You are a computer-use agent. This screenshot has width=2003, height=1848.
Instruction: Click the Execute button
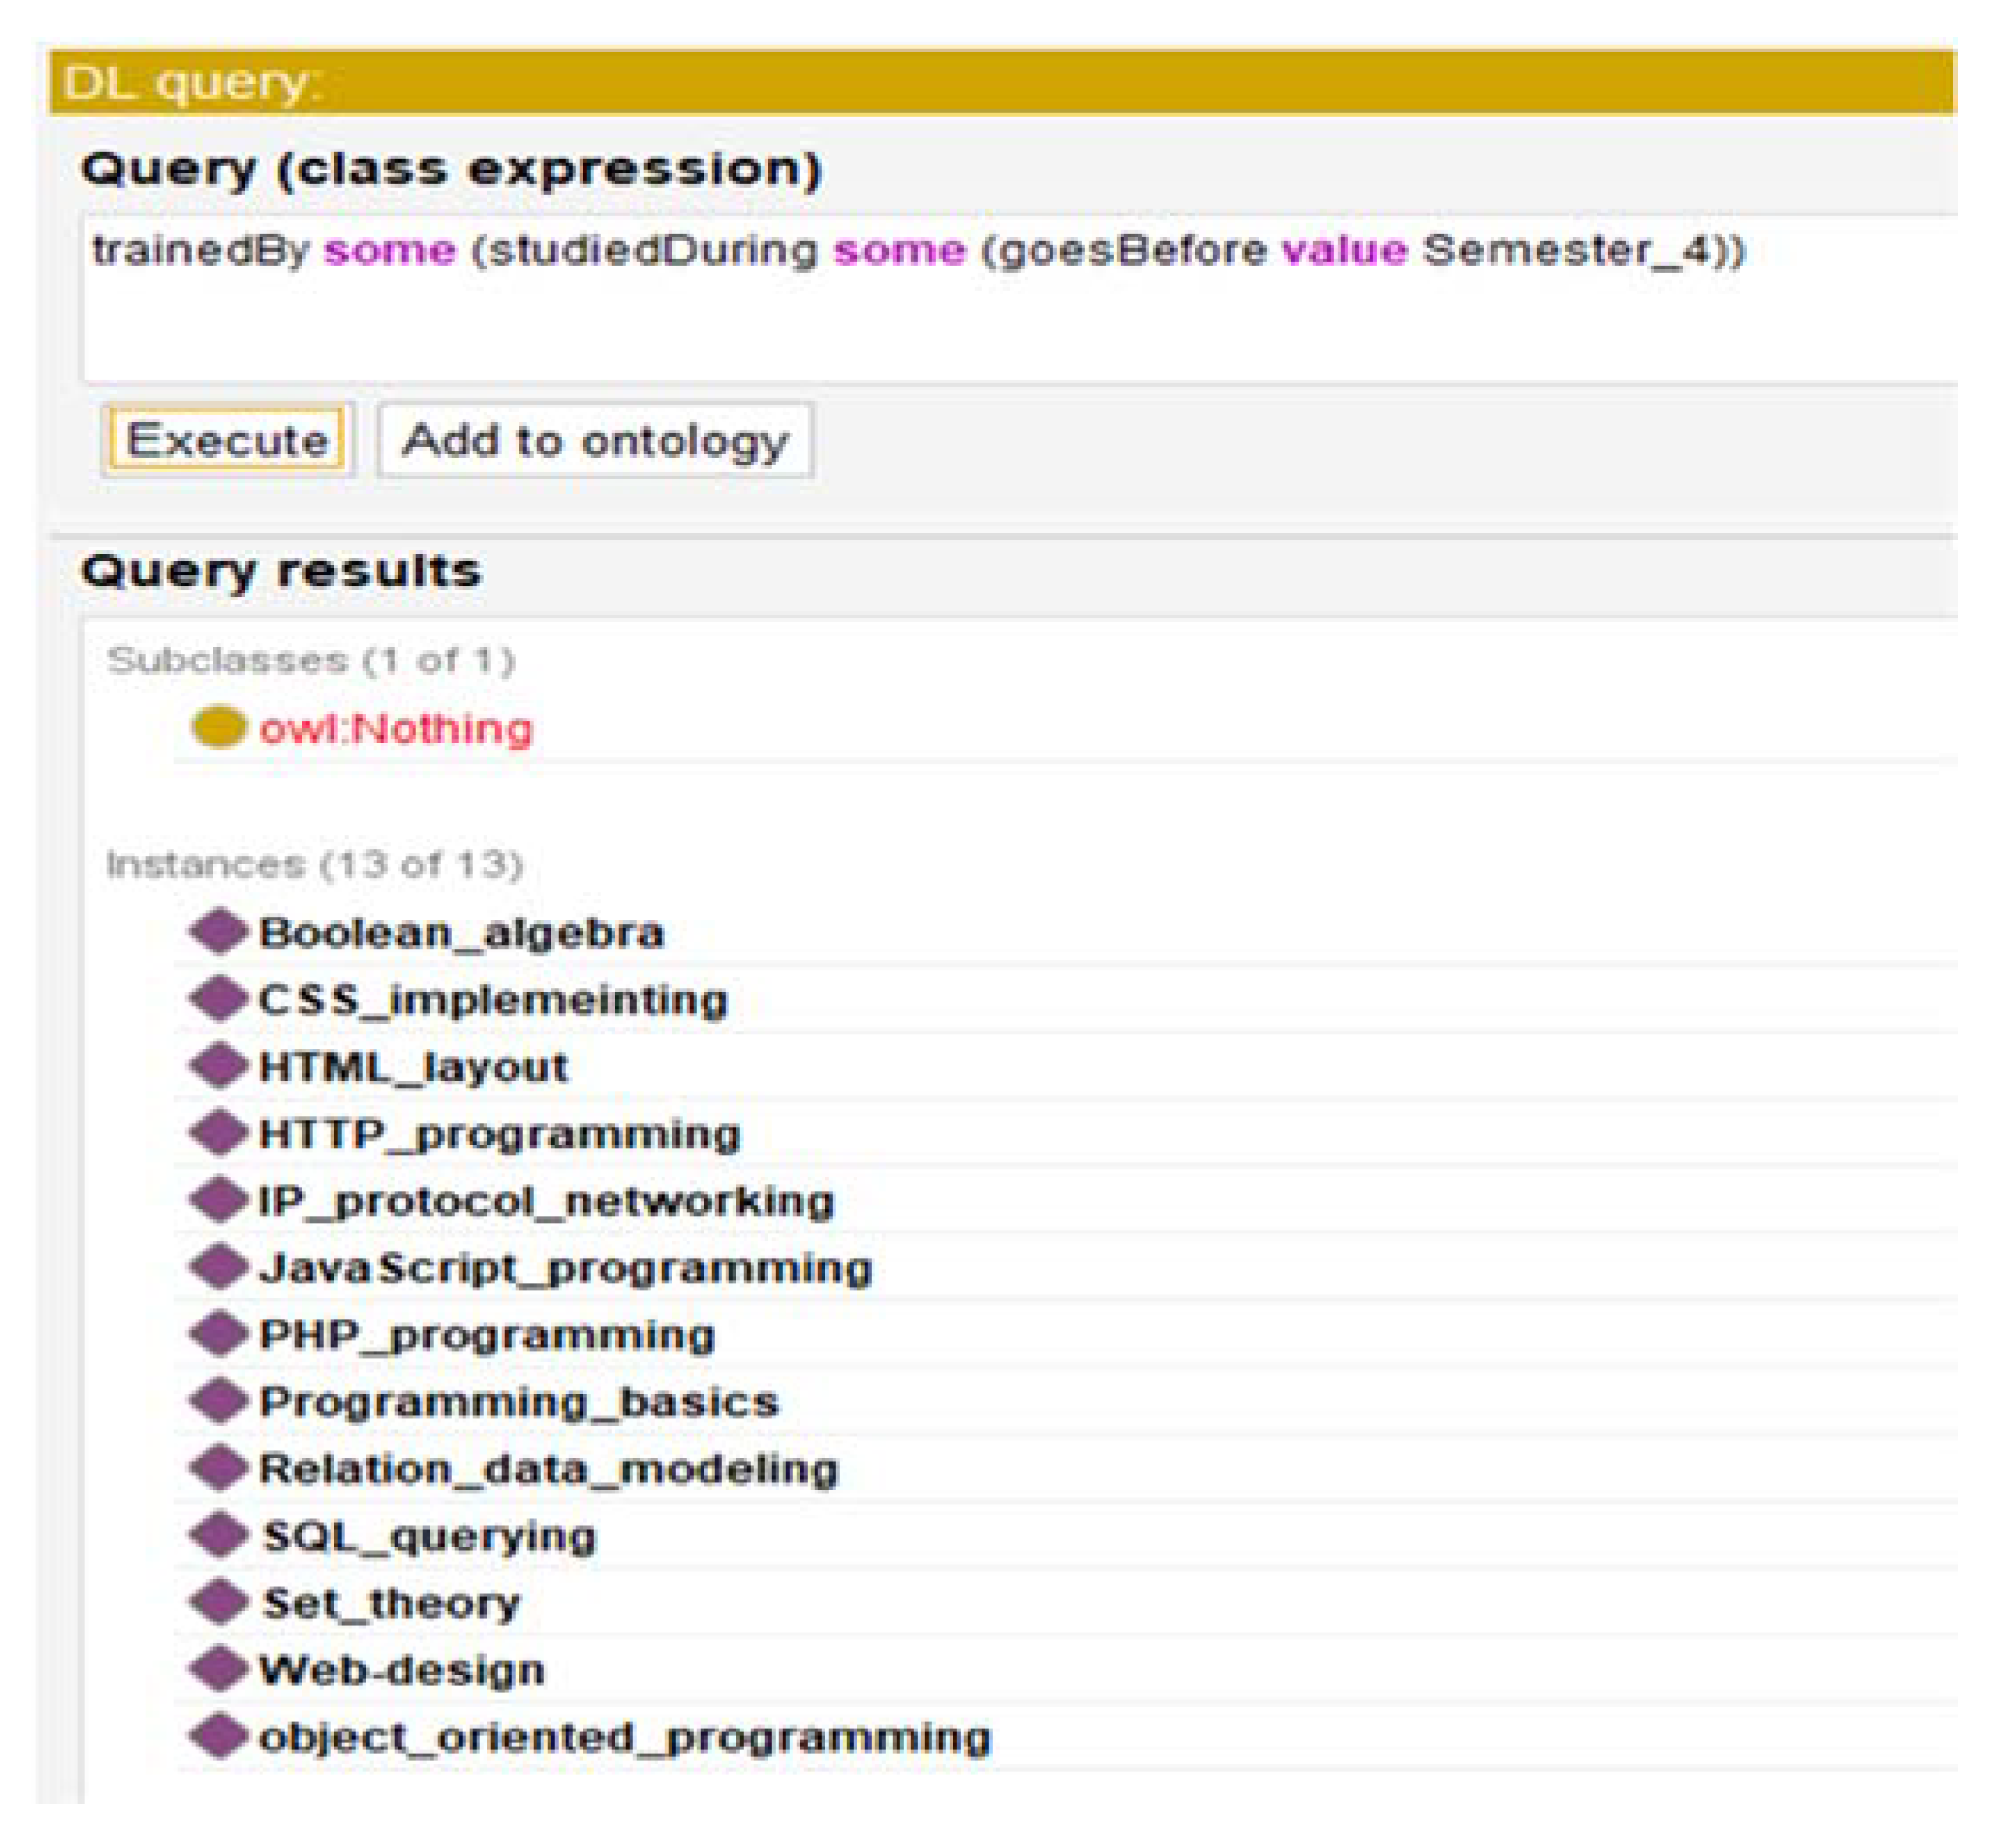[227, 440]
